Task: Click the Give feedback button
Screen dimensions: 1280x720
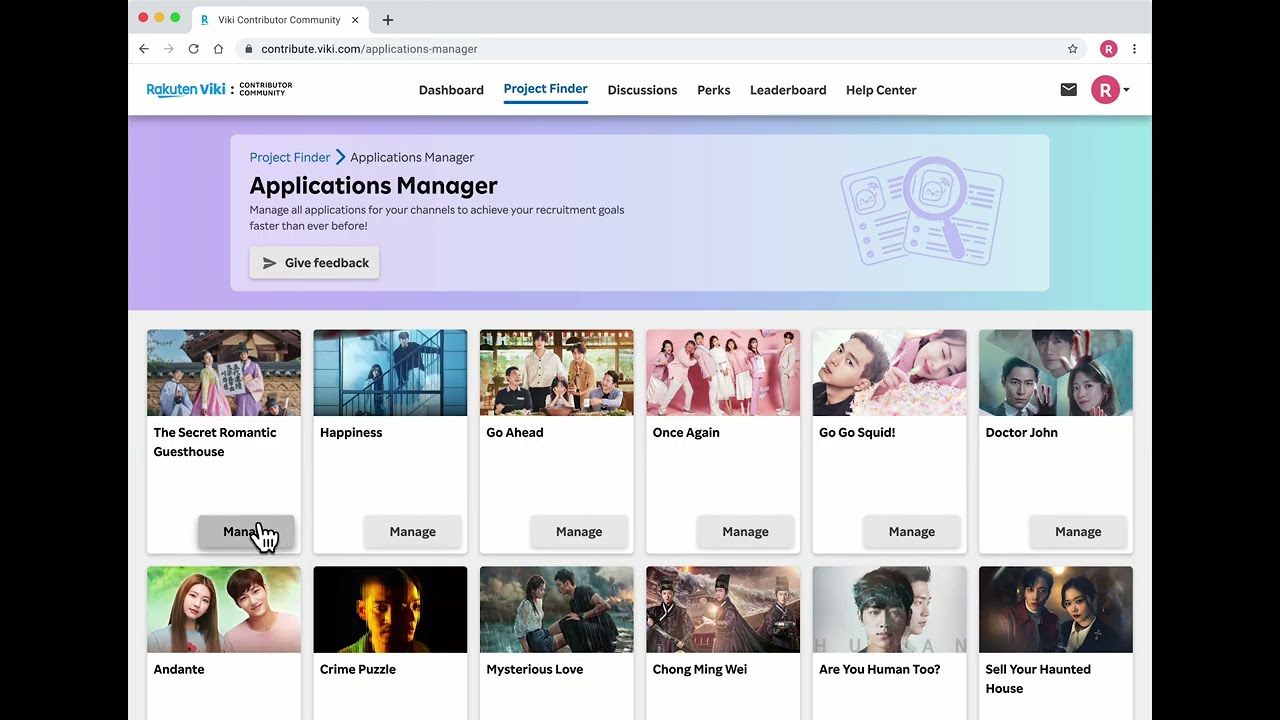Action: pos(314,263)
